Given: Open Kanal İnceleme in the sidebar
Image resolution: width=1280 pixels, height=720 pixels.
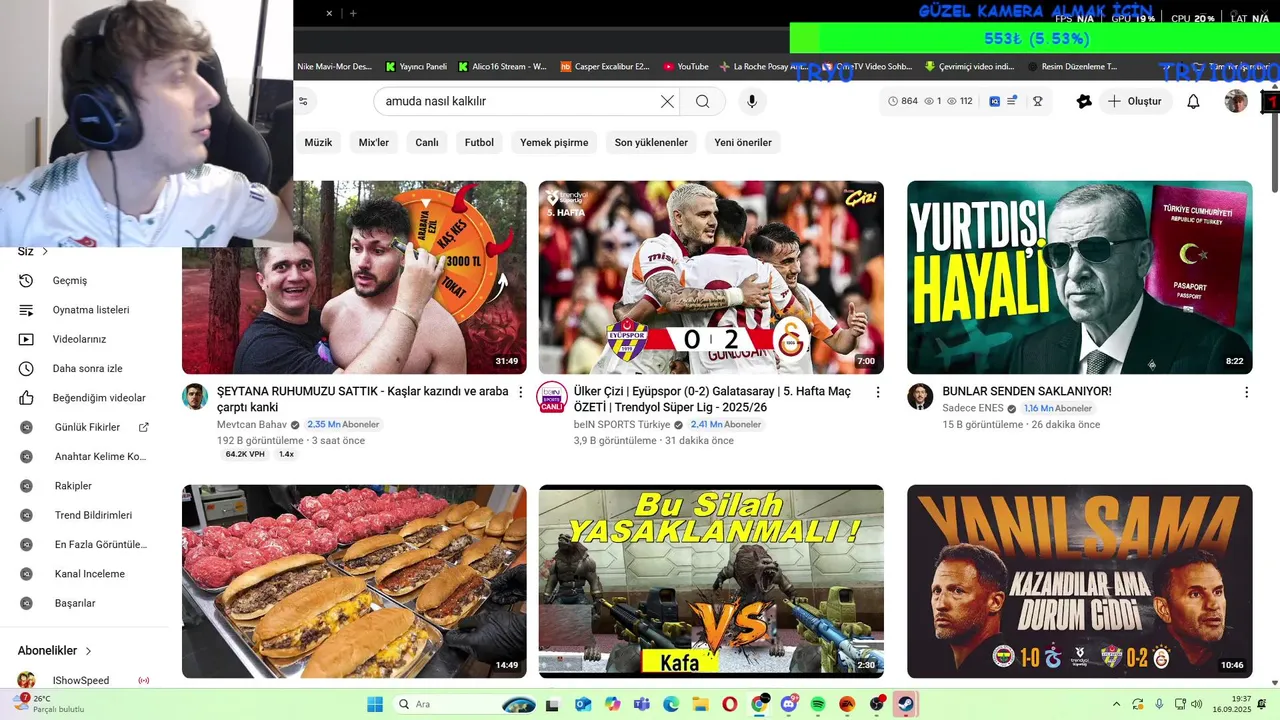Looking at the screenshot, I should (x=90, y=574).
